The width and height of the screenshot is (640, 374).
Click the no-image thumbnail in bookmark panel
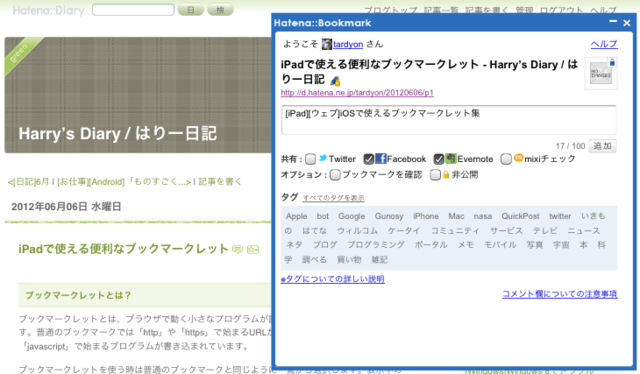tap(601, 73)
